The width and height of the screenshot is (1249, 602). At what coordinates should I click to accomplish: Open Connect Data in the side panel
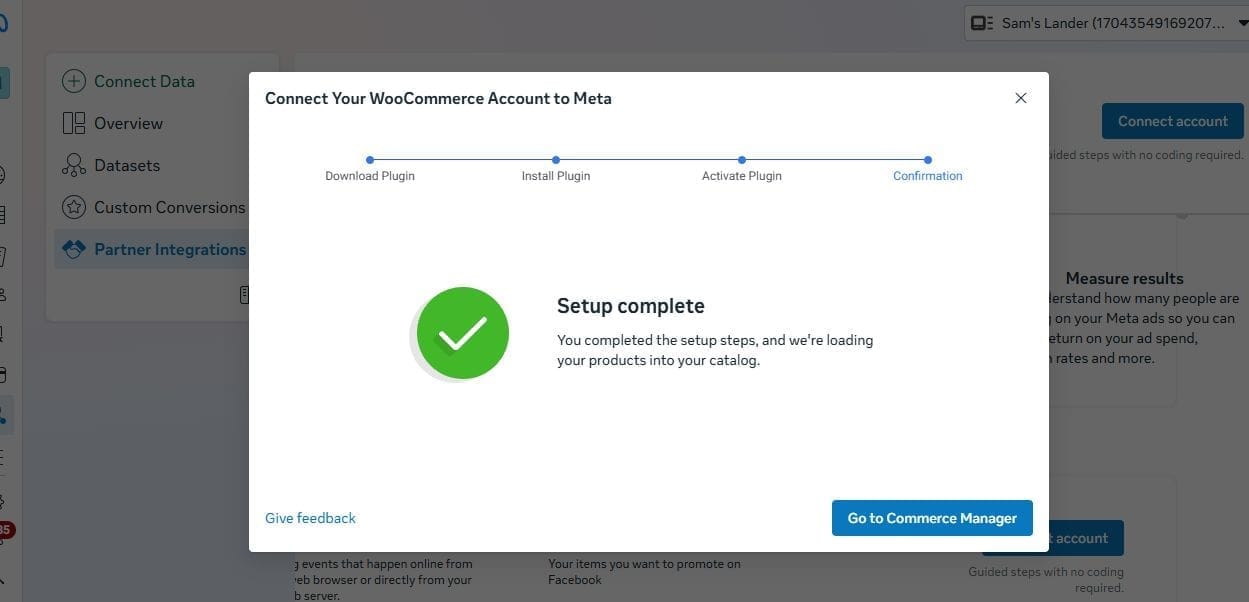click(x=144, y=81)
